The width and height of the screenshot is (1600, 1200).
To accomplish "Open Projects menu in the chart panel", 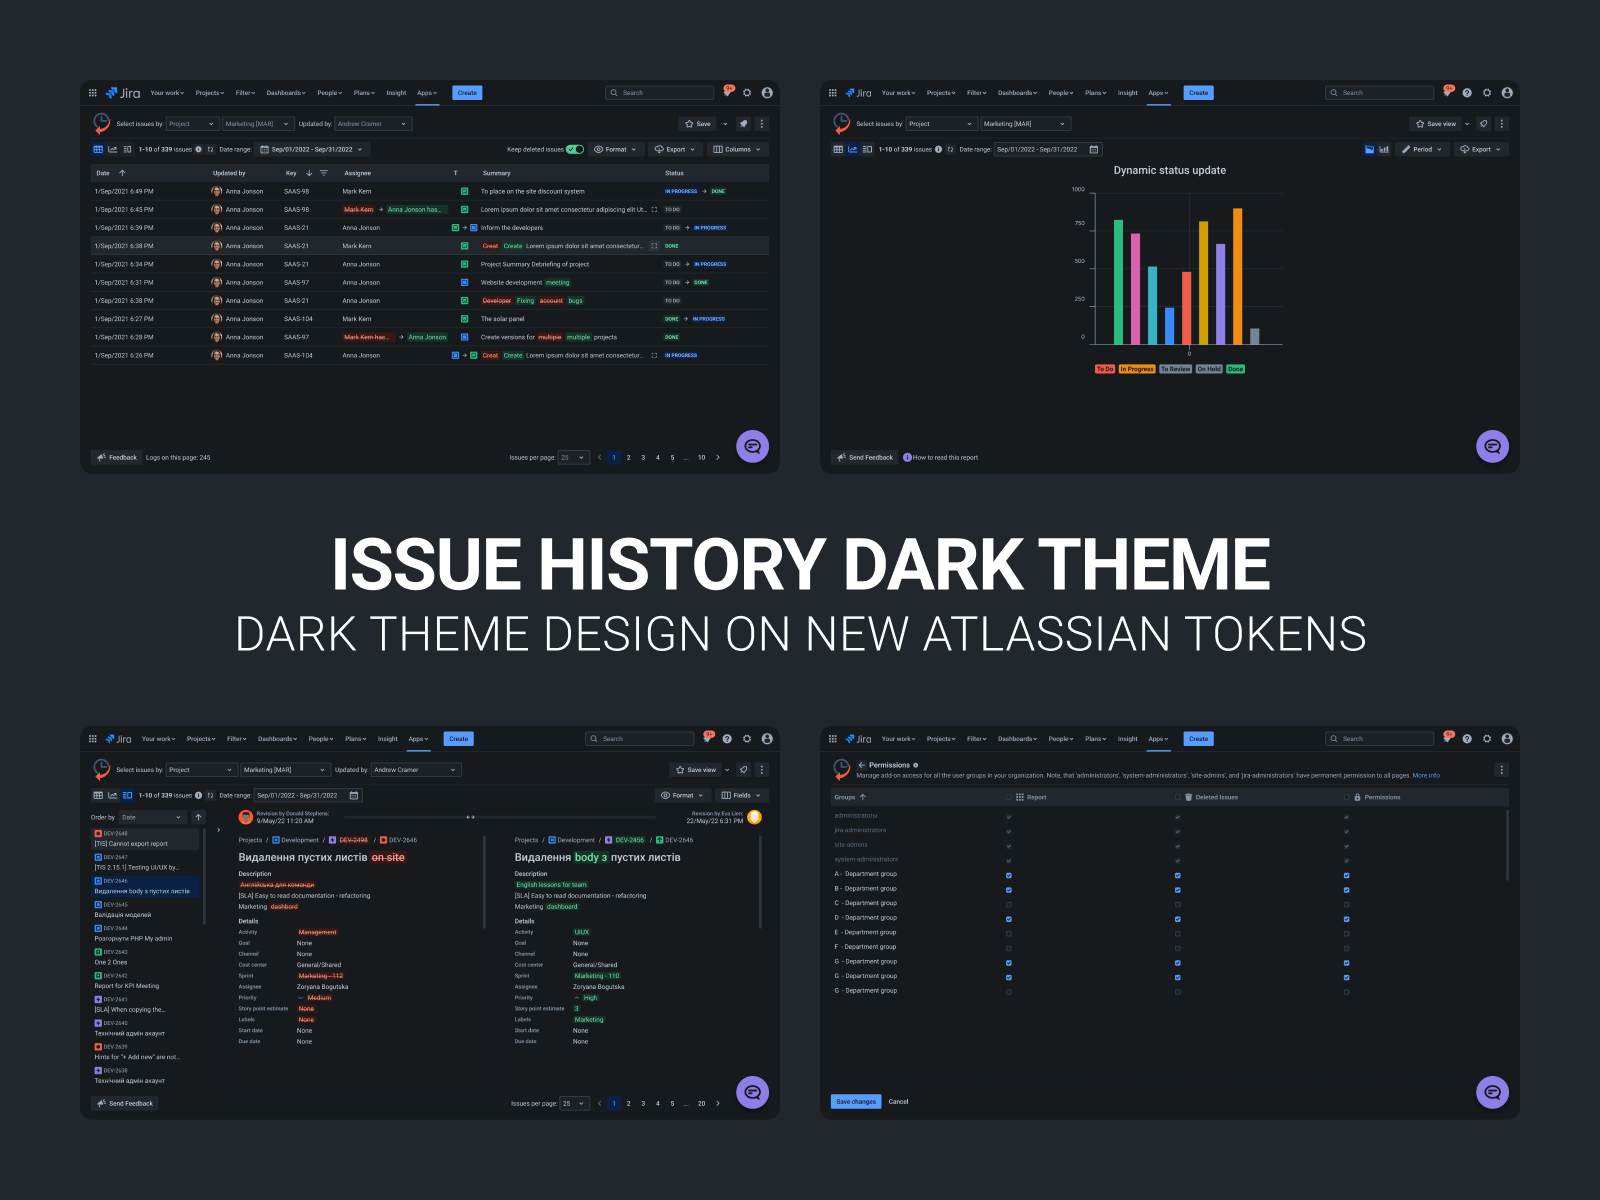I will click(x=941, y=93).
